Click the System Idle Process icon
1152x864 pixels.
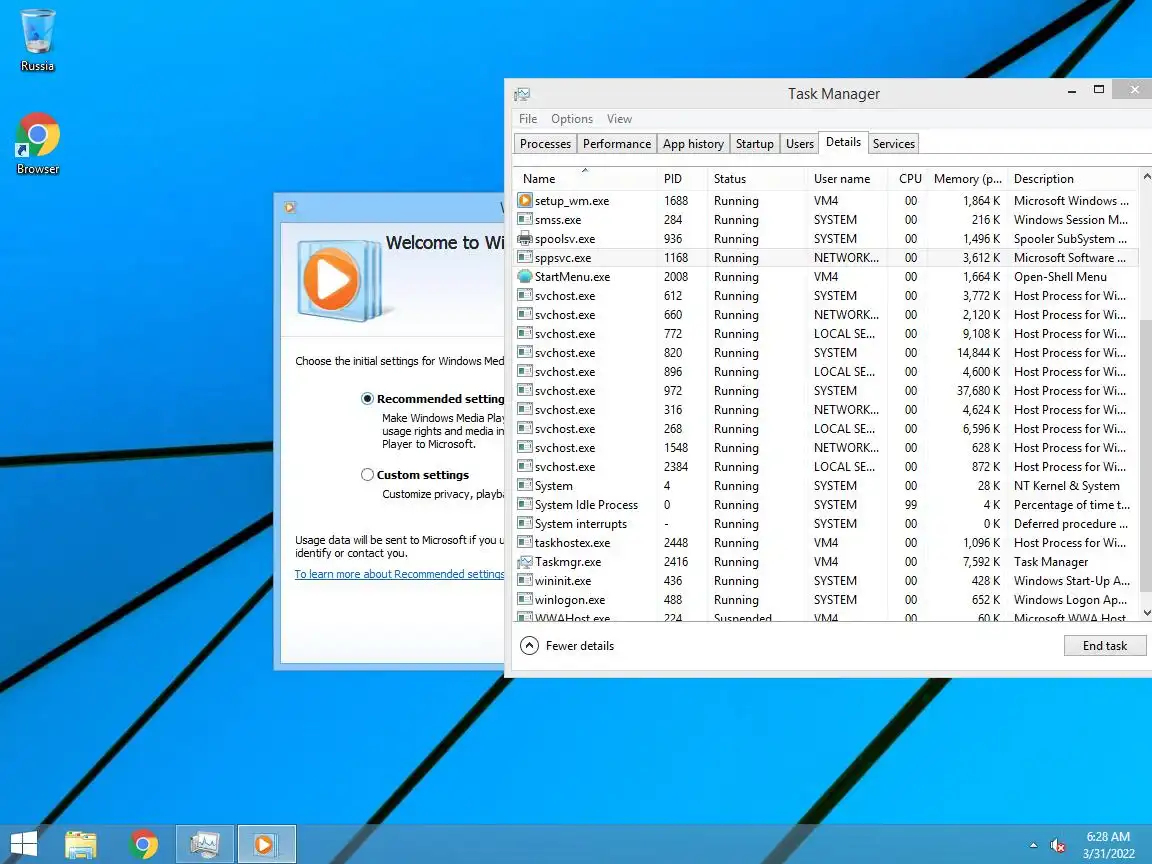coord(525,504)
